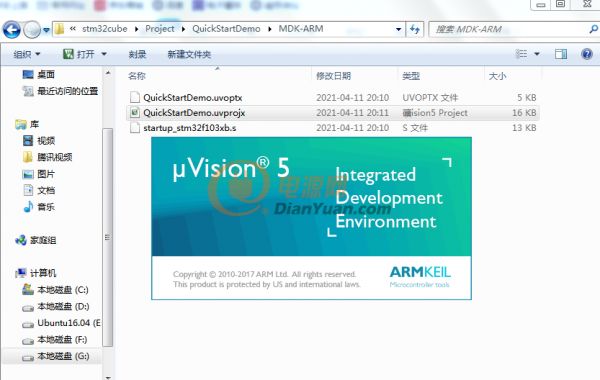
Task: Expand the view options dropdown arrow
Action: point(537,54)
